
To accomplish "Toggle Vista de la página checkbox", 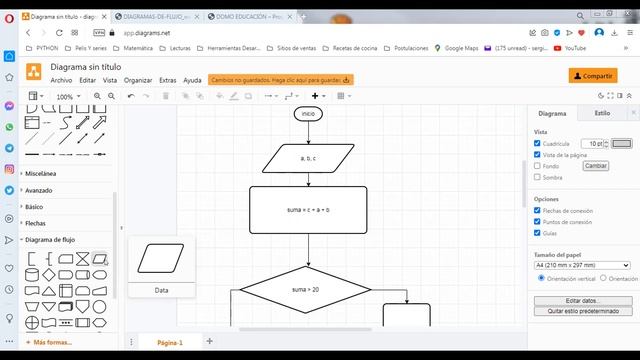I will [x=537, y=155].
